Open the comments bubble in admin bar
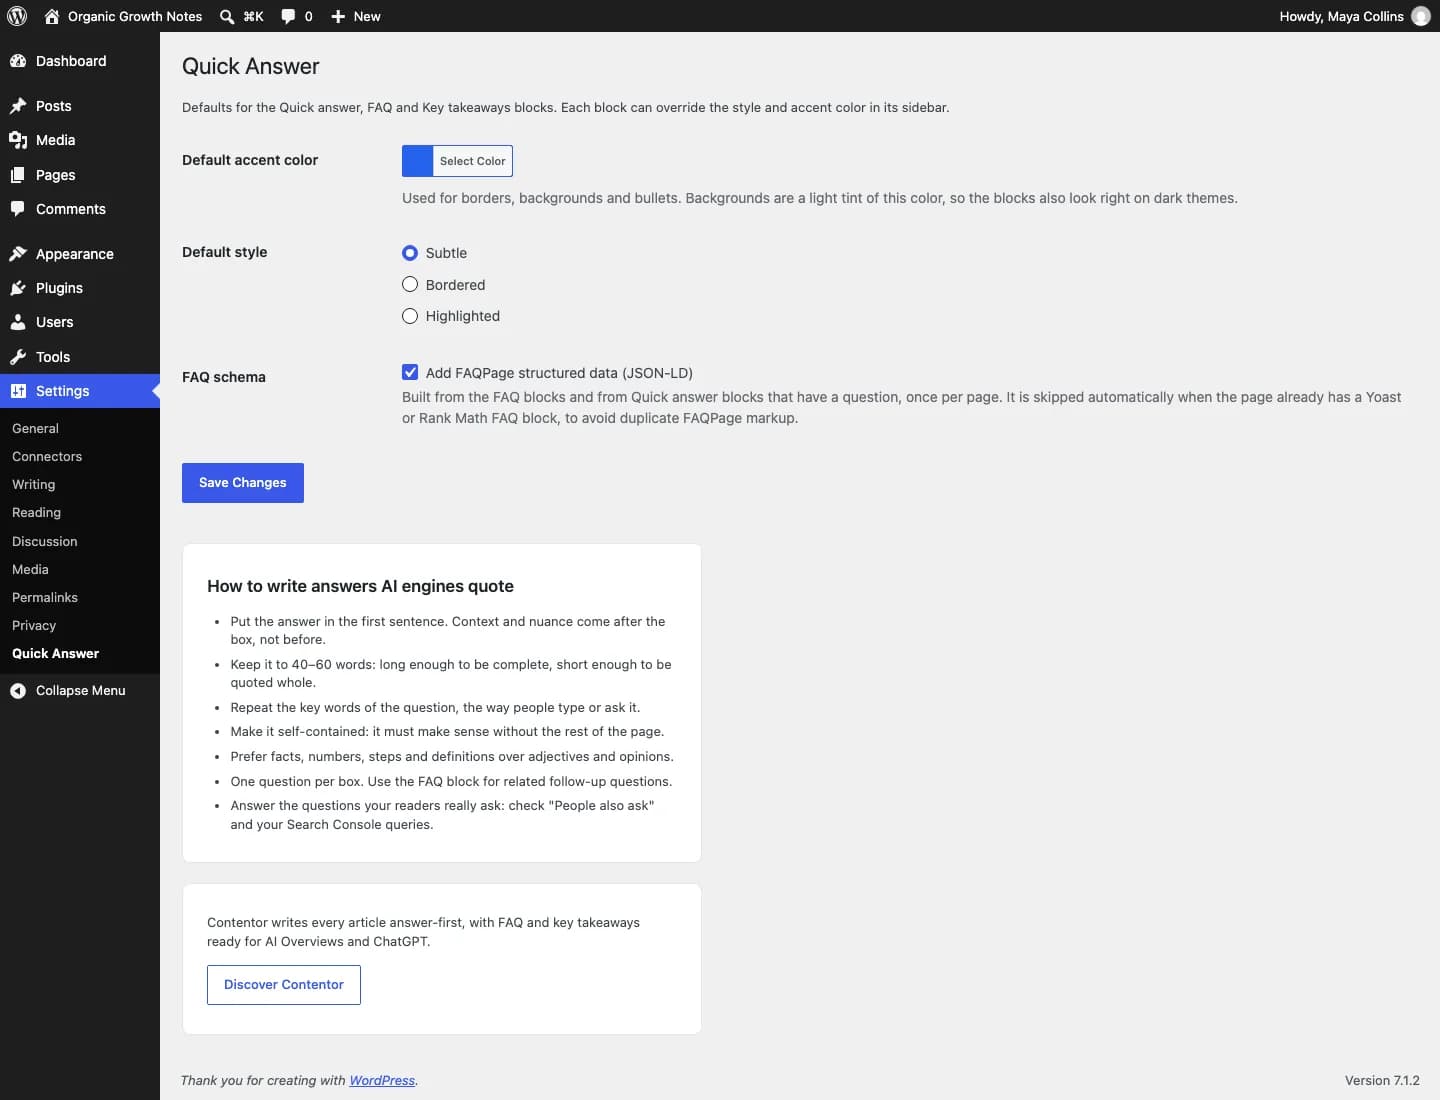Screen dimensions: 1440x1100 point(288,16)
